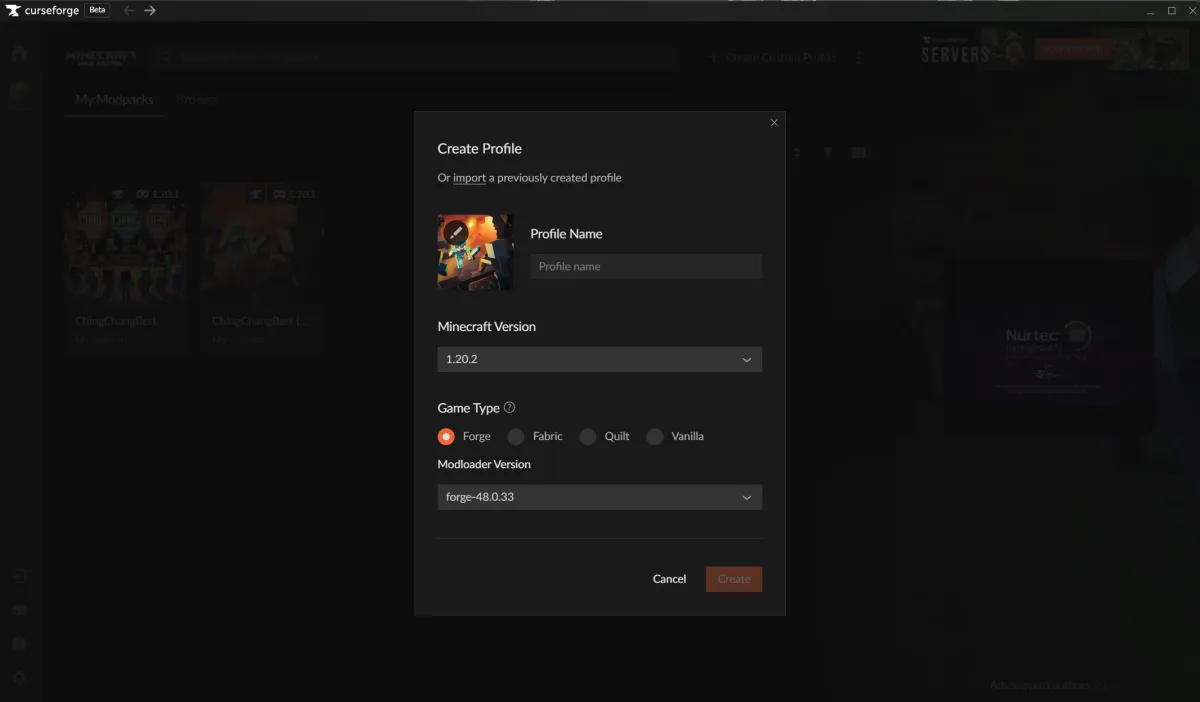
Task: Click the login icon in the left sidebar
Action: coord(19,576)
